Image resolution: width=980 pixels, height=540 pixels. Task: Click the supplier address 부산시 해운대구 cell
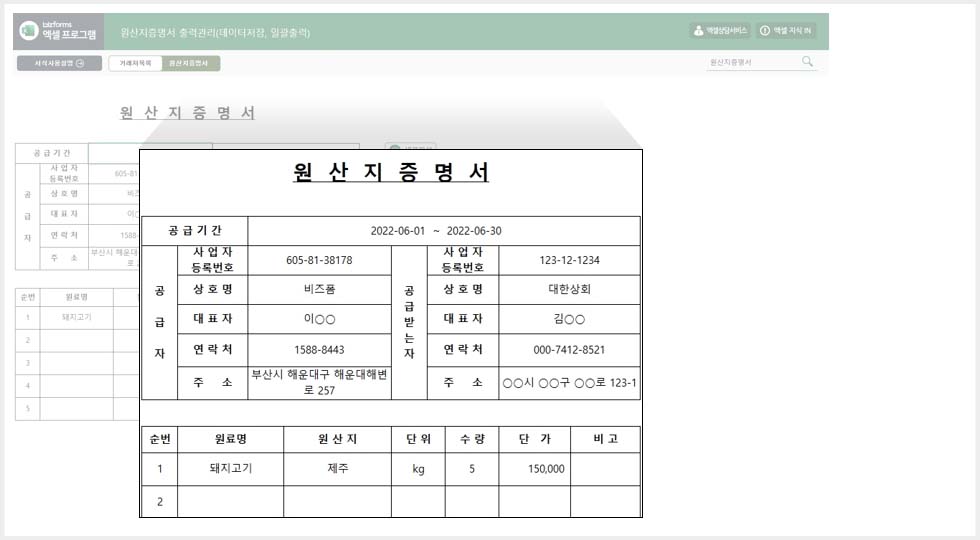tap(319, 382)
